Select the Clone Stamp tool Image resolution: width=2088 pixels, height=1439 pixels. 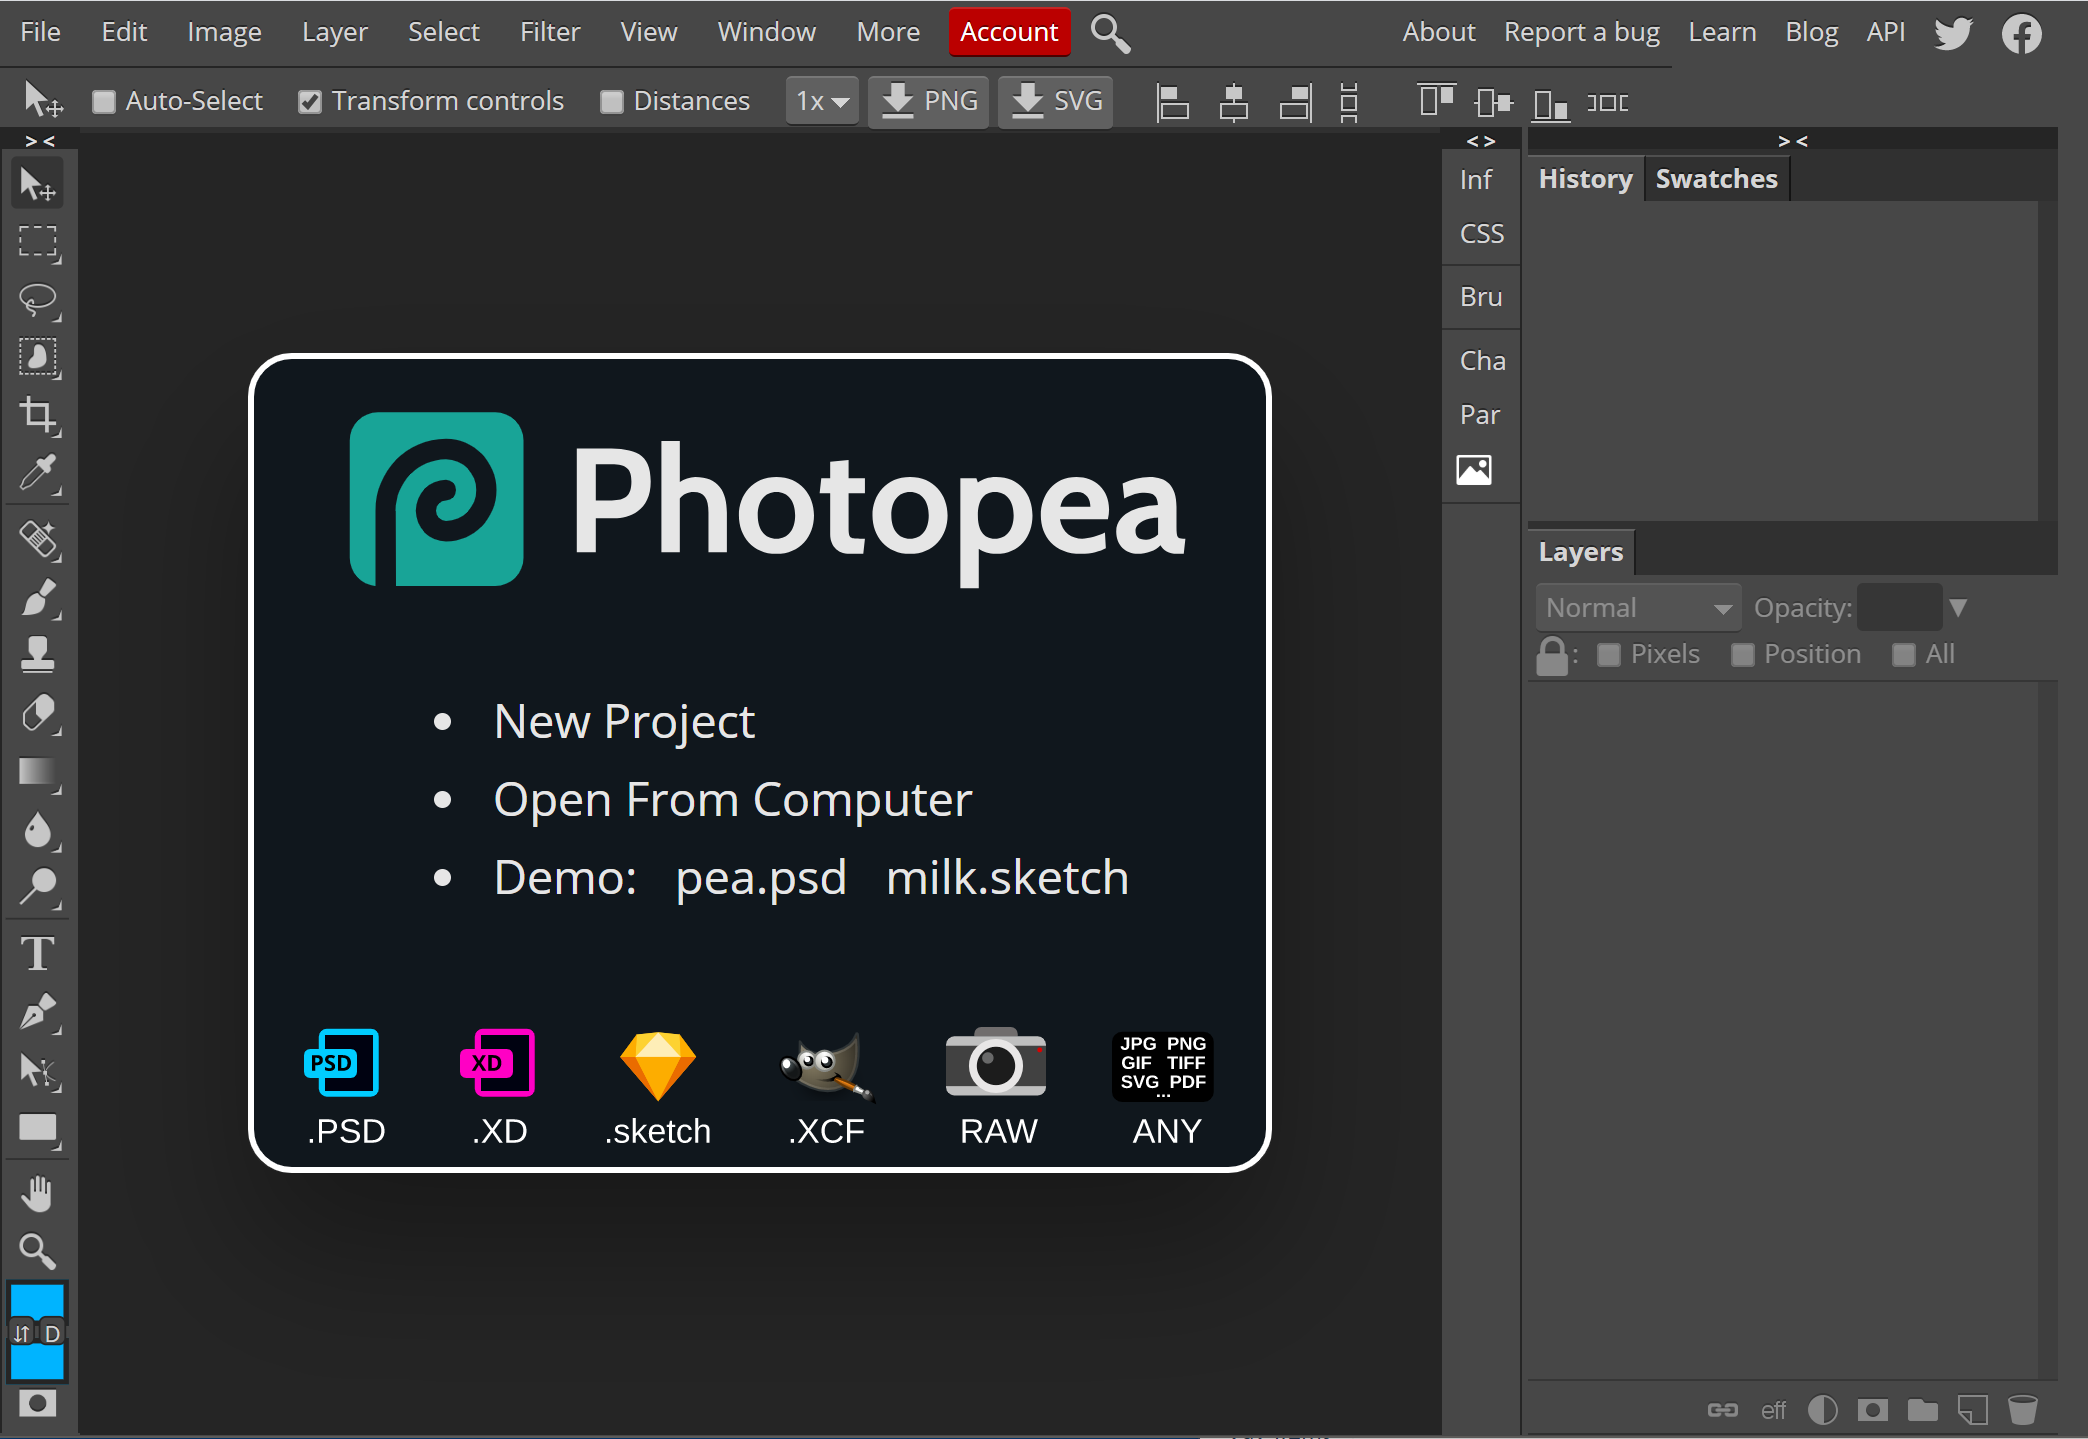pyautogui.click(x=38, y=655)
